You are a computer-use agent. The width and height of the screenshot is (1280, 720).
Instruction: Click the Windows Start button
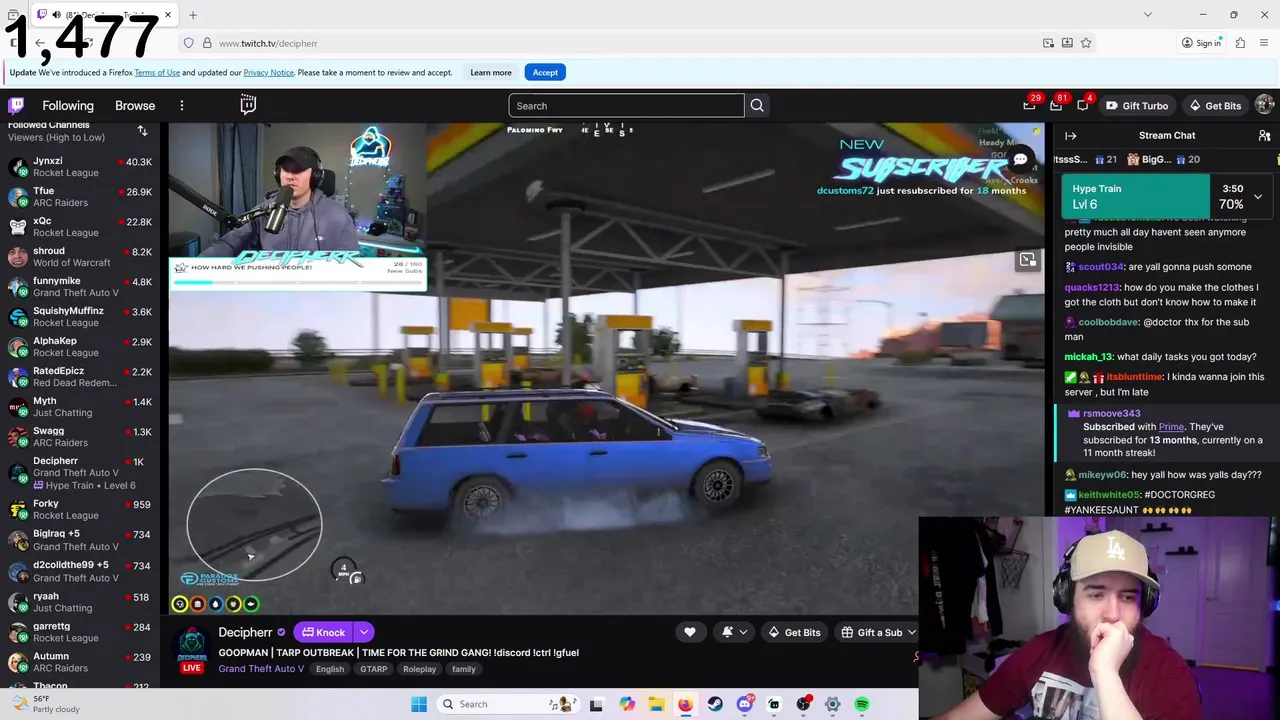tap(419, 704)
